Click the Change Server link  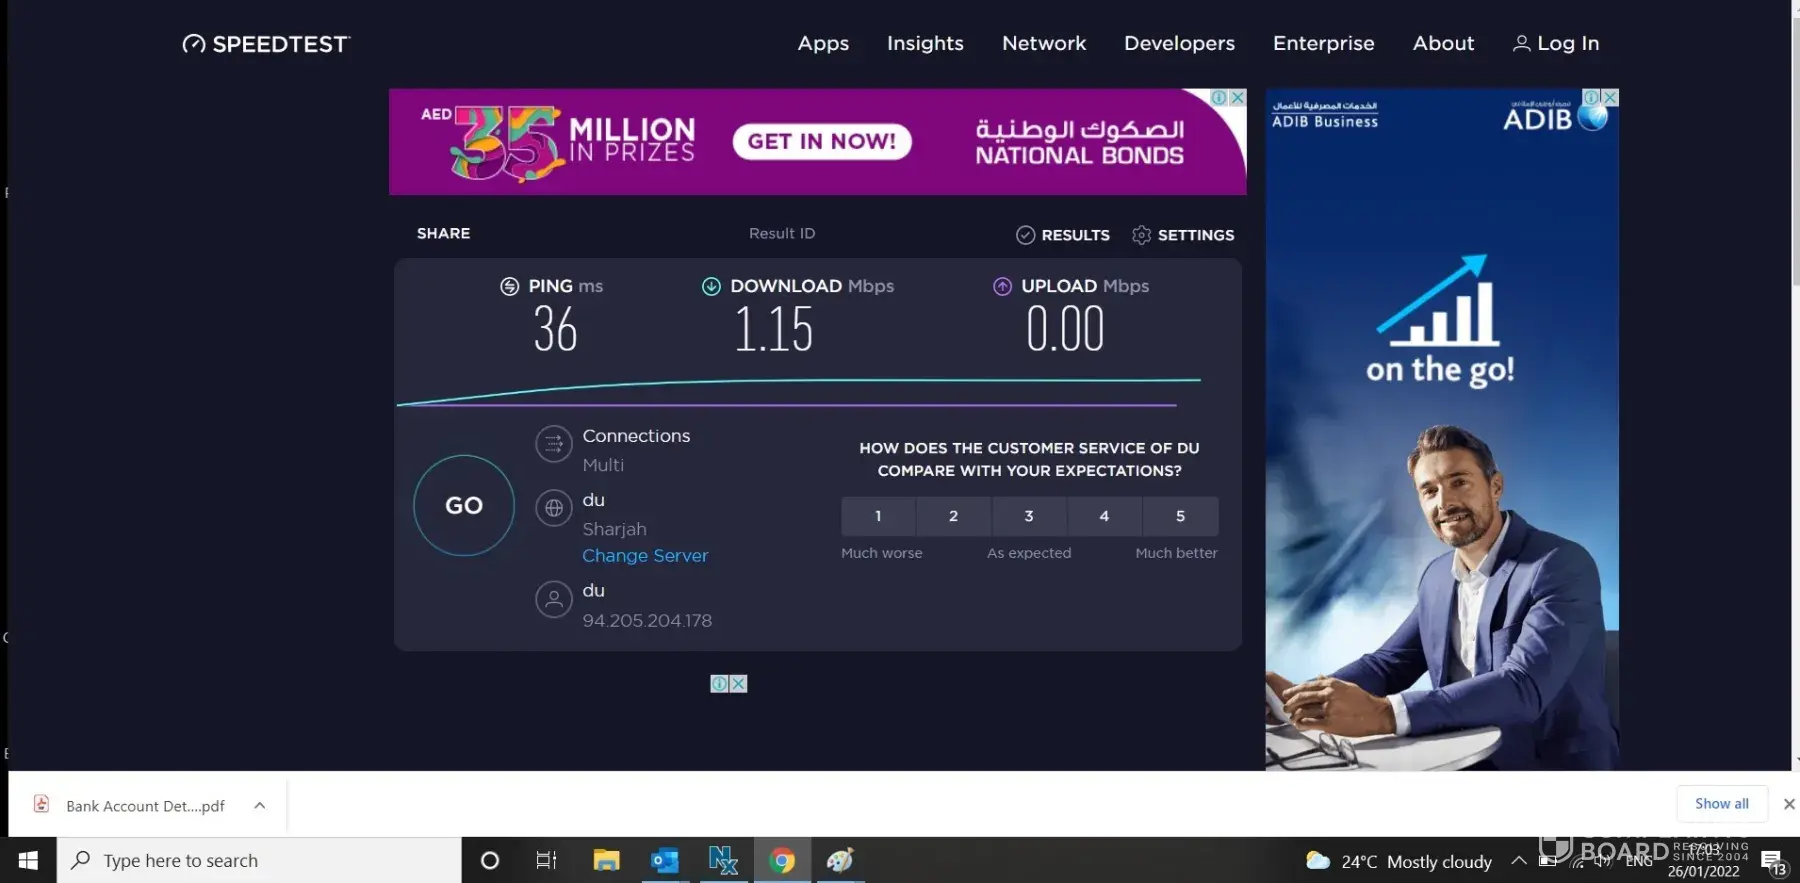[x=645, y=555]
